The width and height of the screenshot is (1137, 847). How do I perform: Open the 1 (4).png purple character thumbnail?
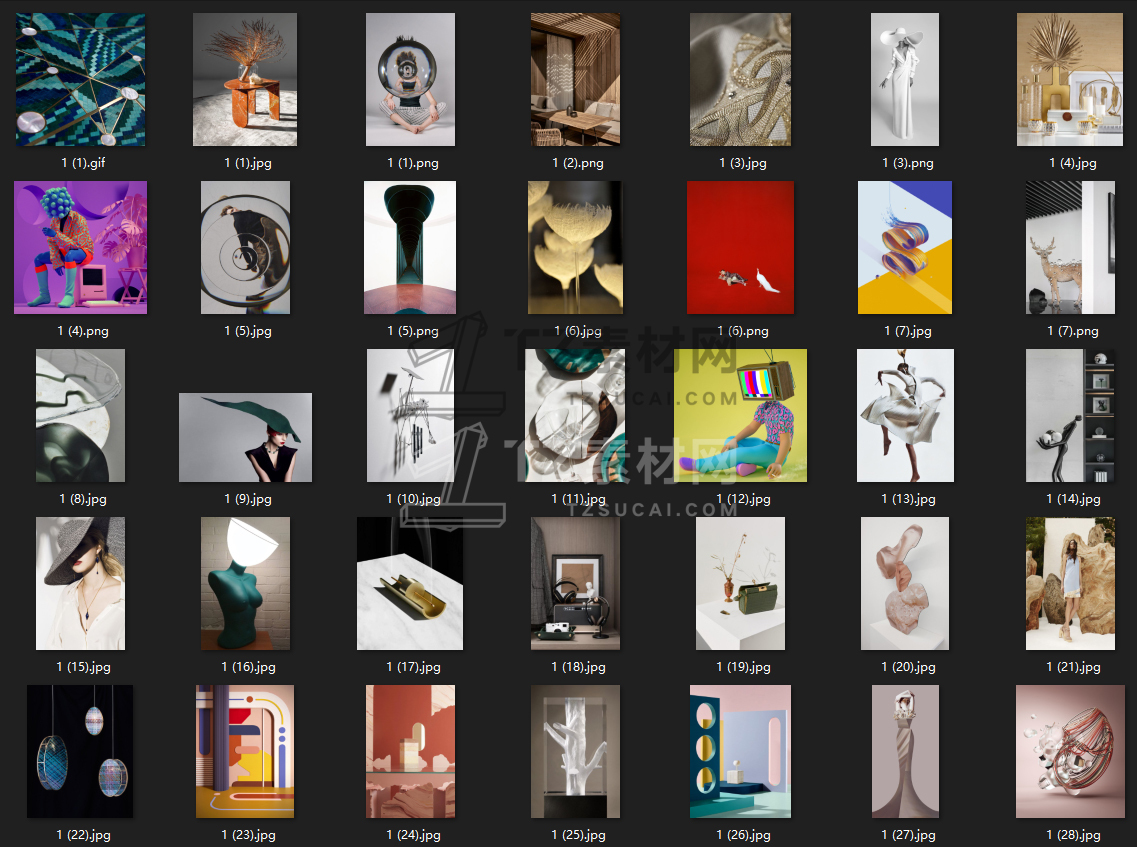coord(80,247)
